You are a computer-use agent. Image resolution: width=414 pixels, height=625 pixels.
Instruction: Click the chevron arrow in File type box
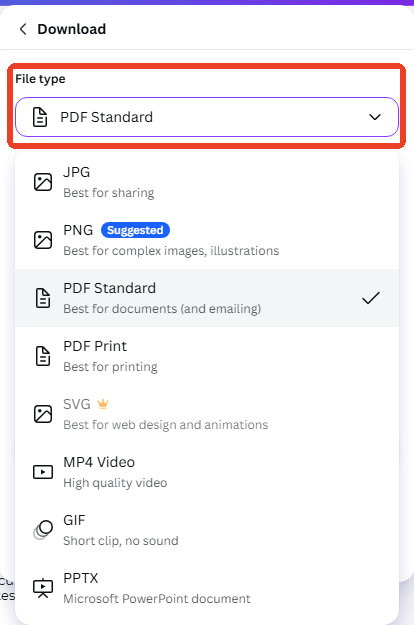pos(375,117)
